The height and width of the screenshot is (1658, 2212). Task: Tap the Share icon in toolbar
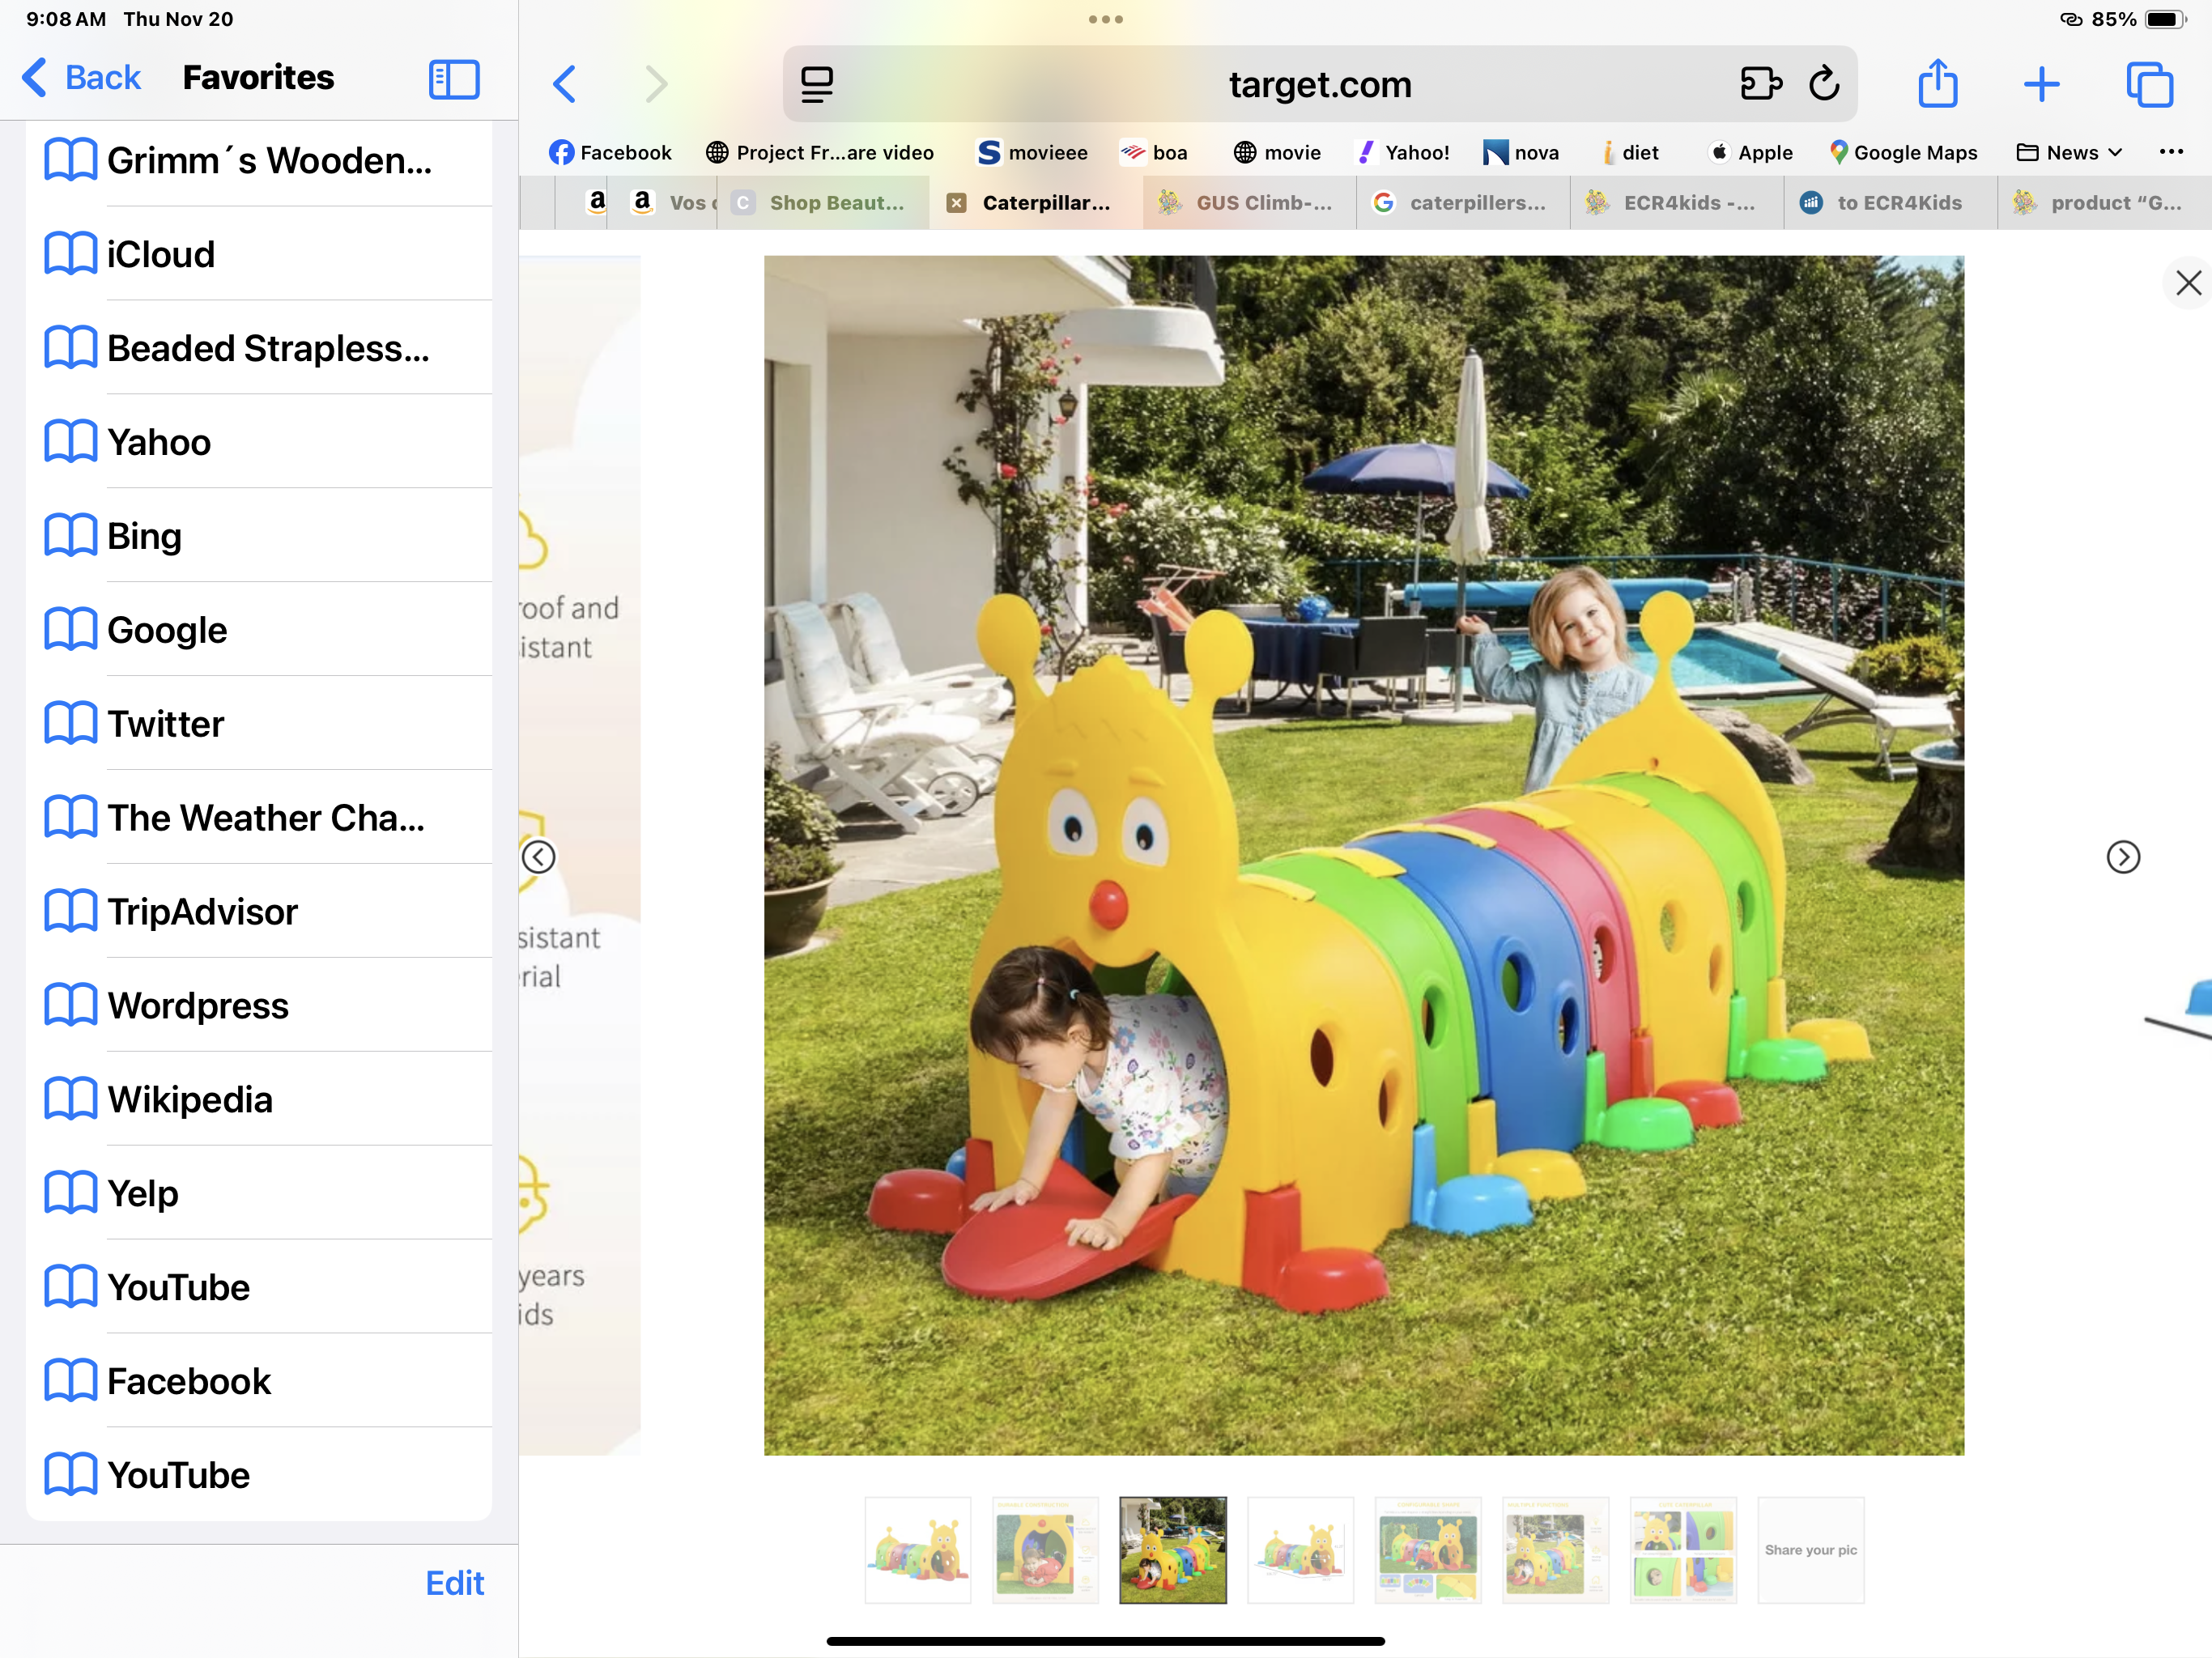(x=1937, y=83)
